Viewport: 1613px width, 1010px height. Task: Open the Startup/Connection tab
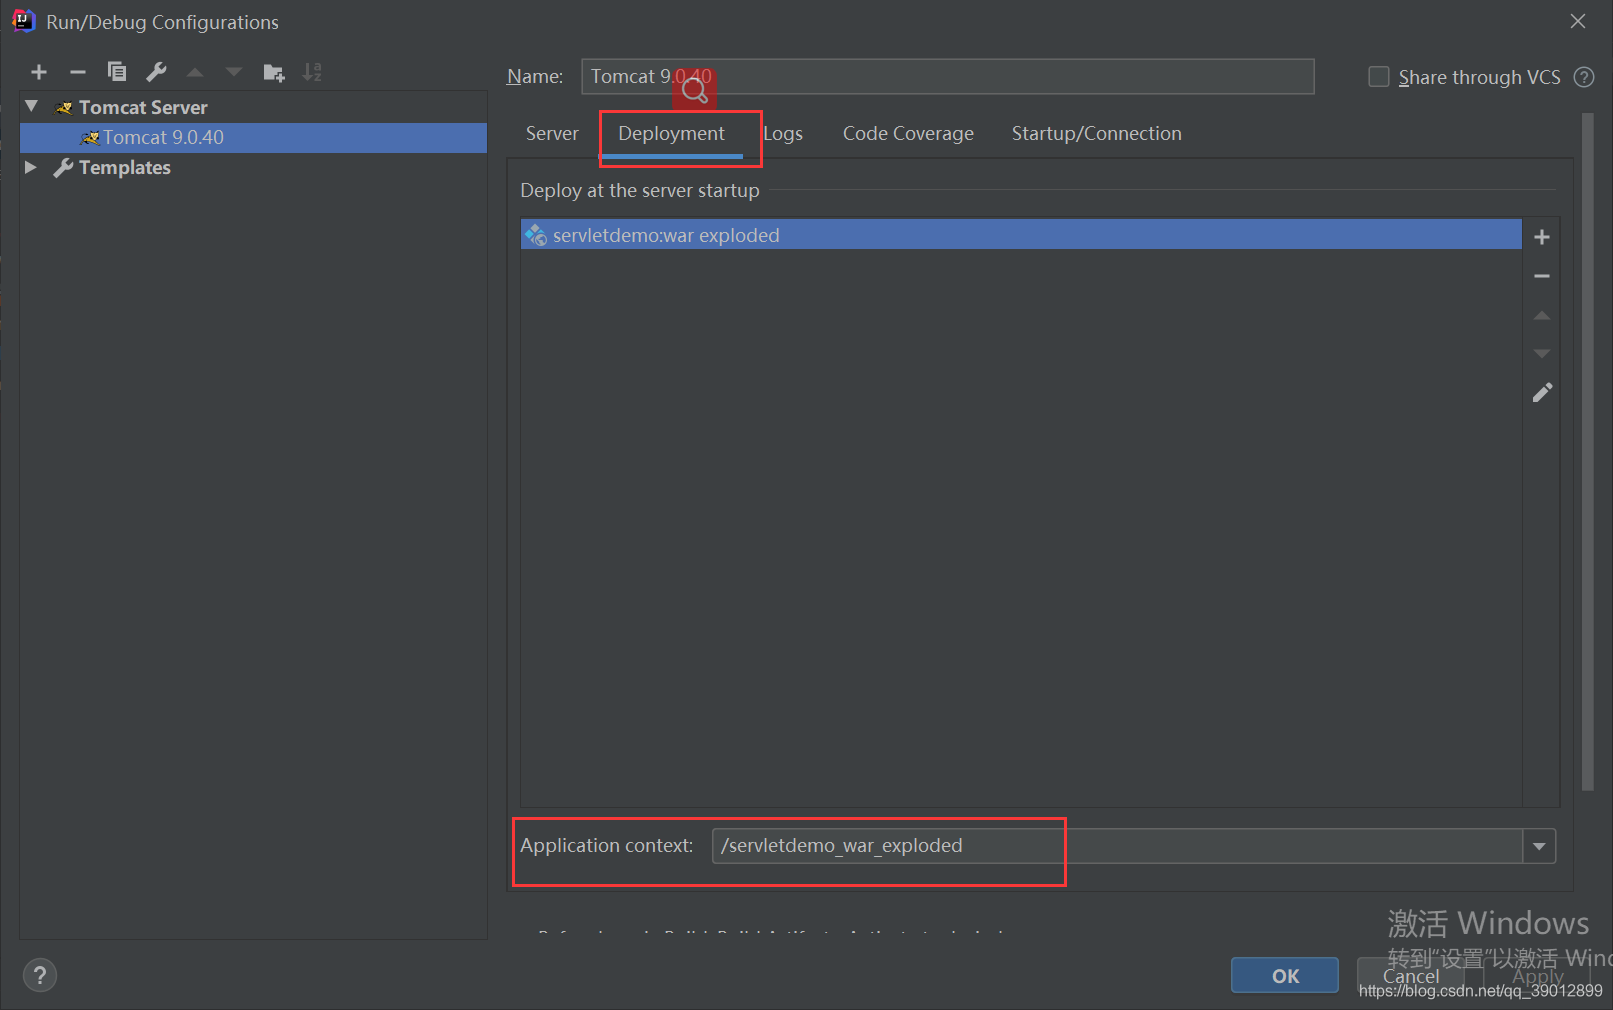pyautogui.click(x=1096, y=133)
